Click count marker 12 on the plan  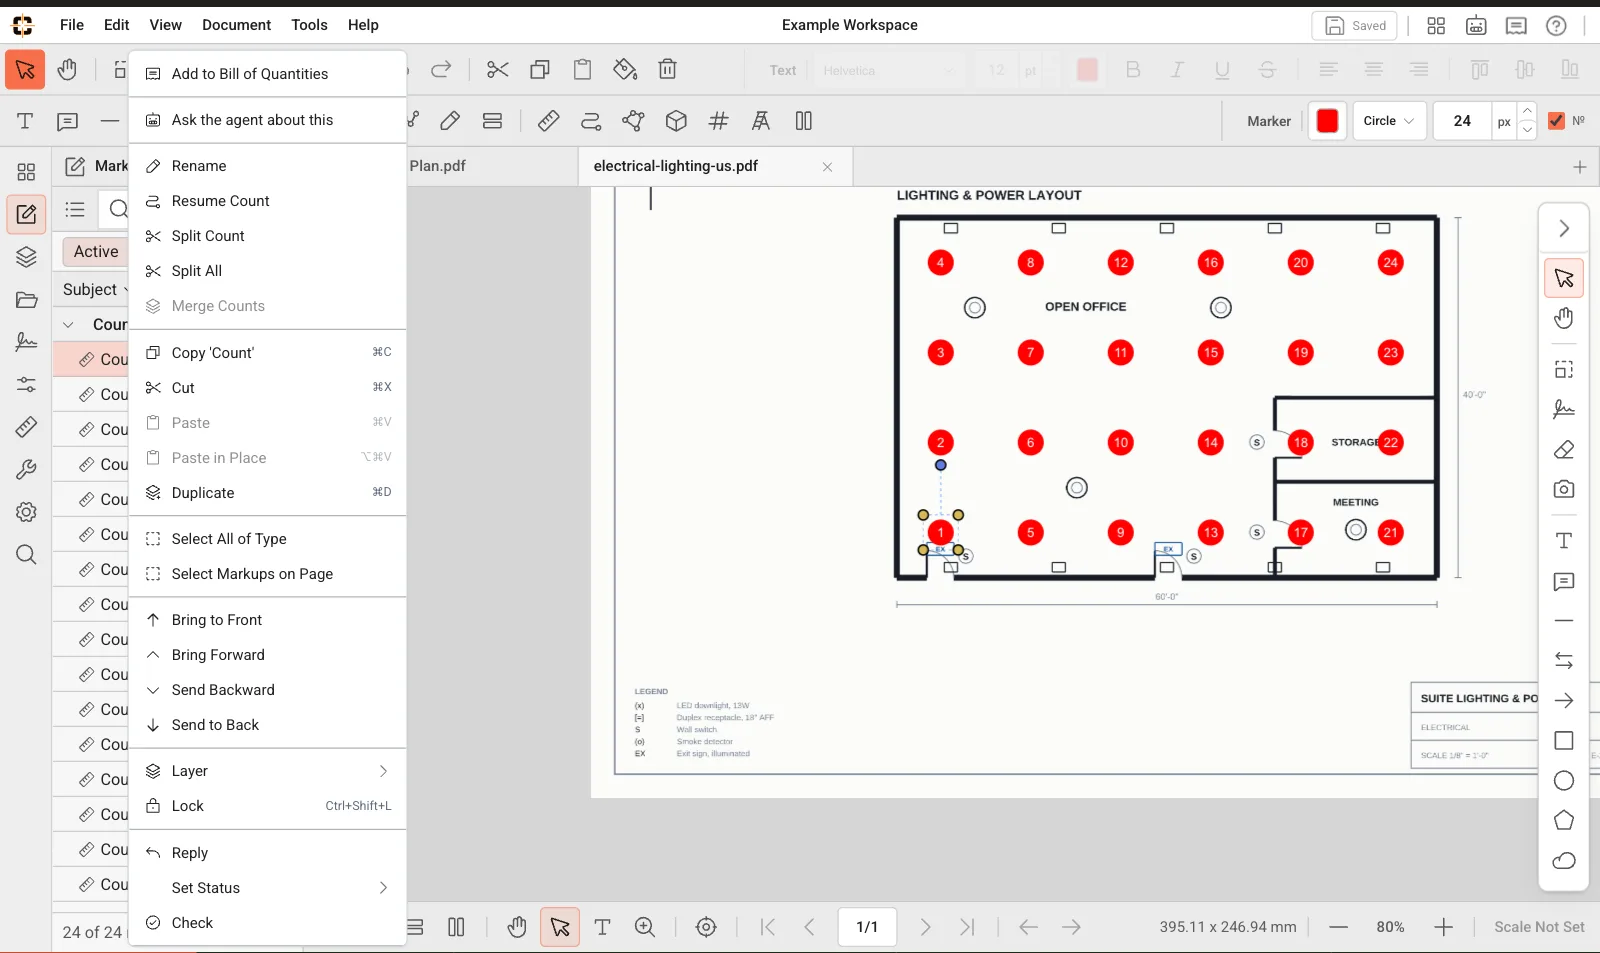[1120, 263]
